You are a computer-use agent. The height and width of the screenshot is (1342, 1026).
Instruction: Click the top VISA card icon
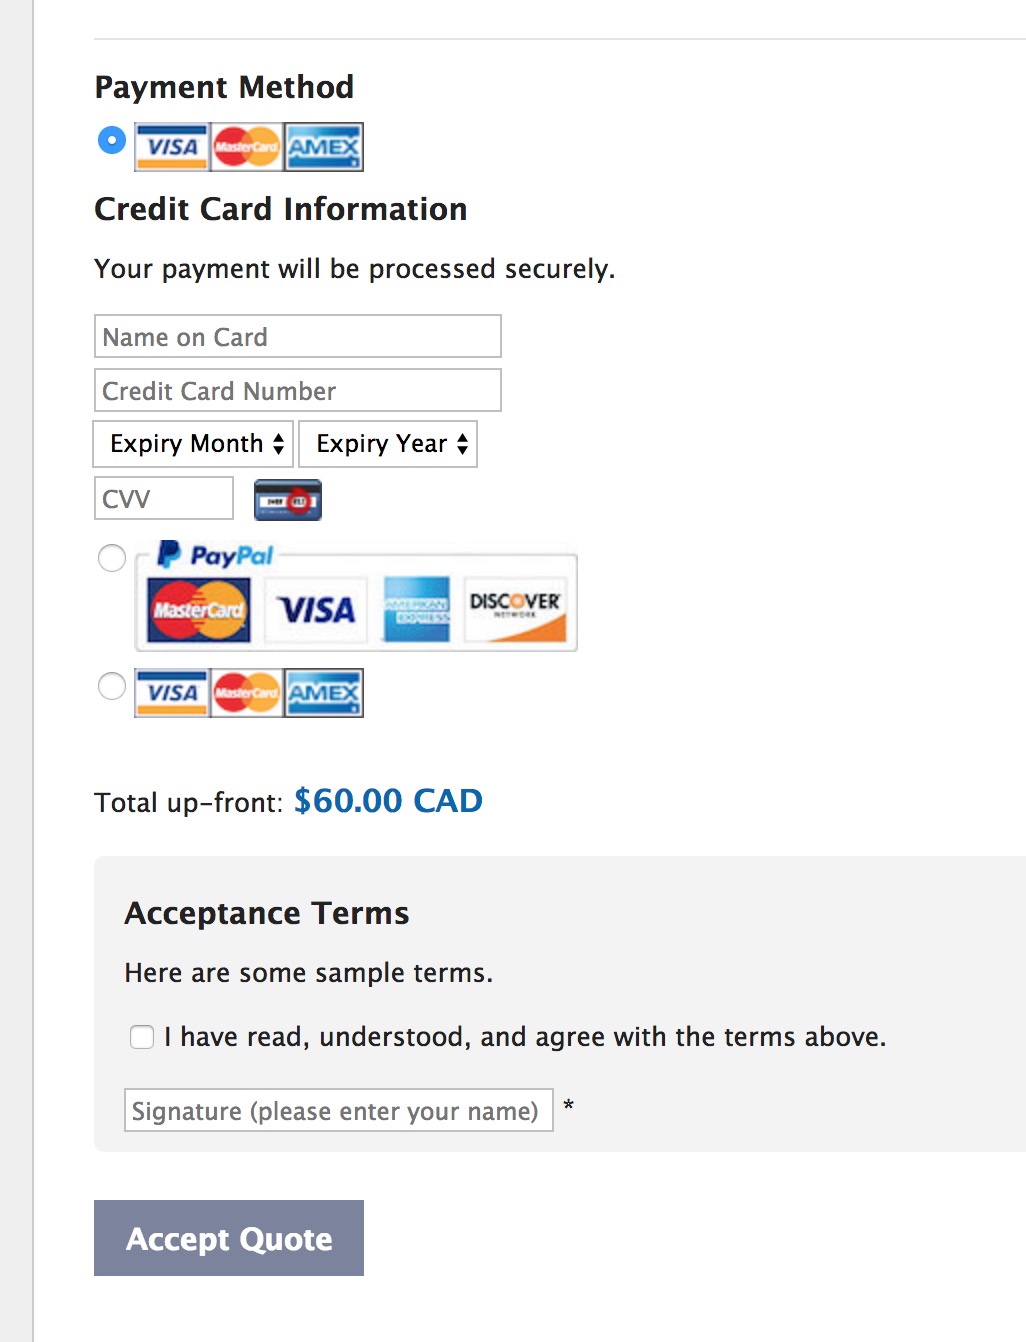pyautogui.click(x=172, y=147)
